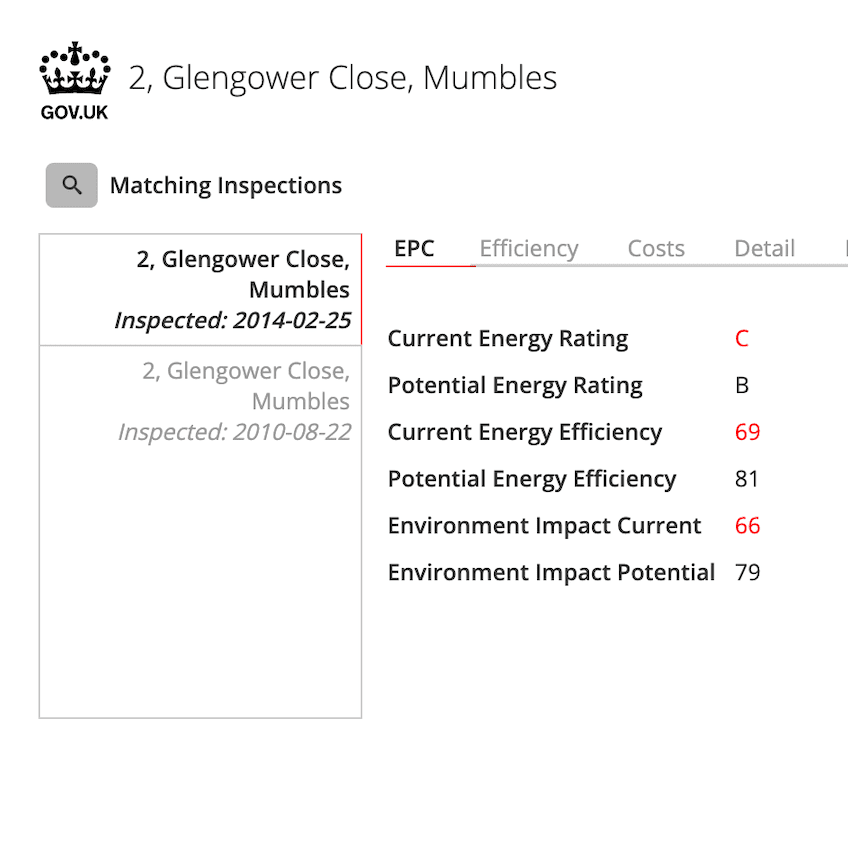Click the Environment Impact Potential label
The image size is (848, 850).
point(551,573)
